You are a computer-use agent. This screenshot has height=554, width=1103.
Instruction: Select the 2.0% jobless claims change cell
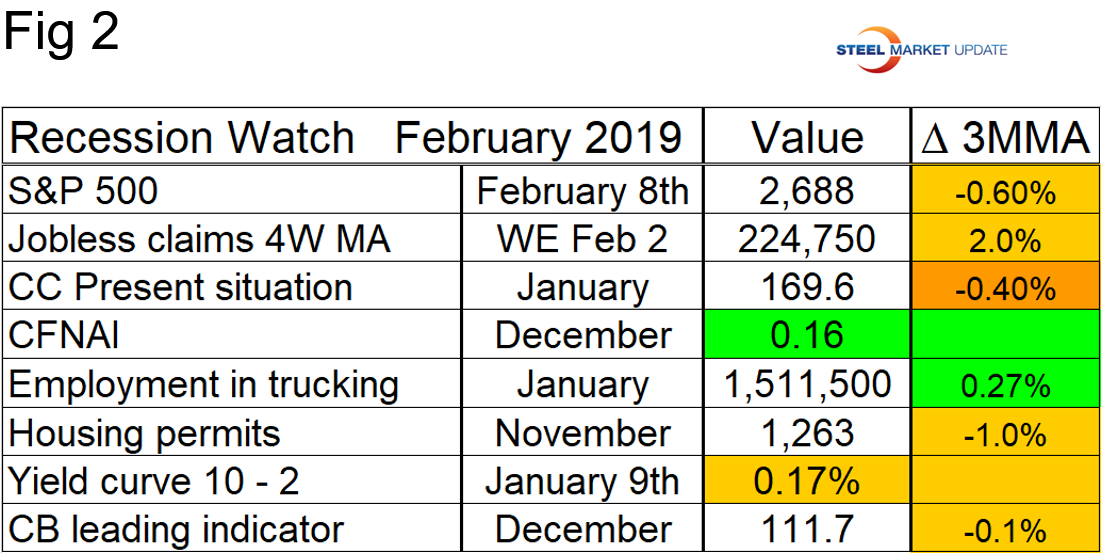(1004, 240)
